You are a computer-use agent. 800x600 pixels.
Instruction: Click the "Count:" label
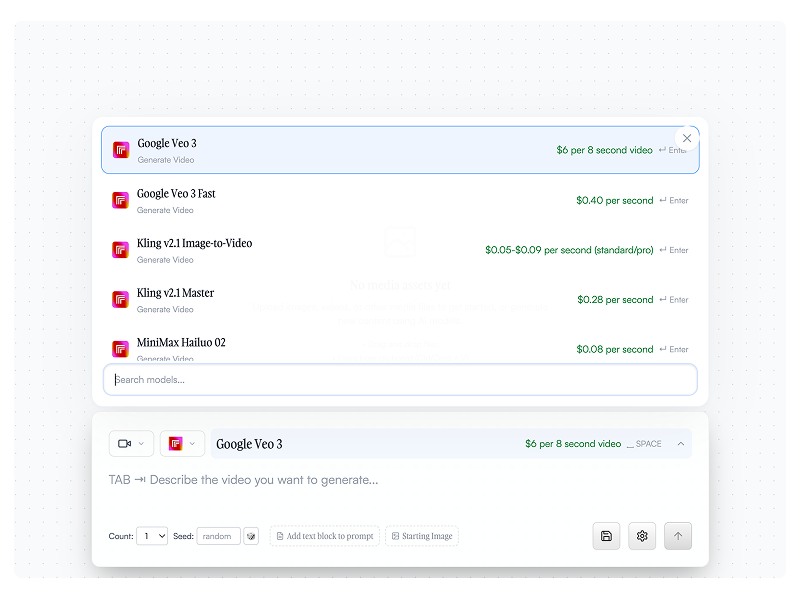coord(121,536)
